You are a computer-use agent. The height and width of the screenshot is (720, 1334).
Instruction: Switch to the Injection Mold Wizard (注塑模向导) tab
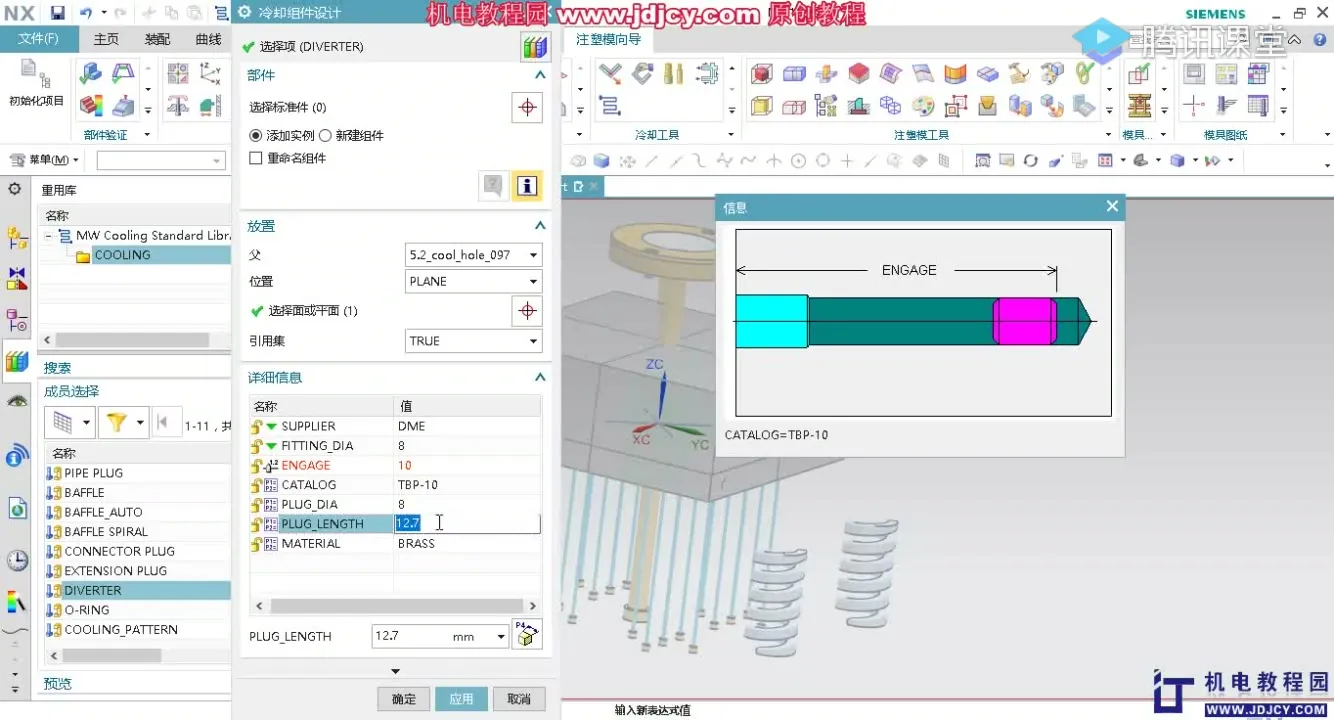(608, 40)
